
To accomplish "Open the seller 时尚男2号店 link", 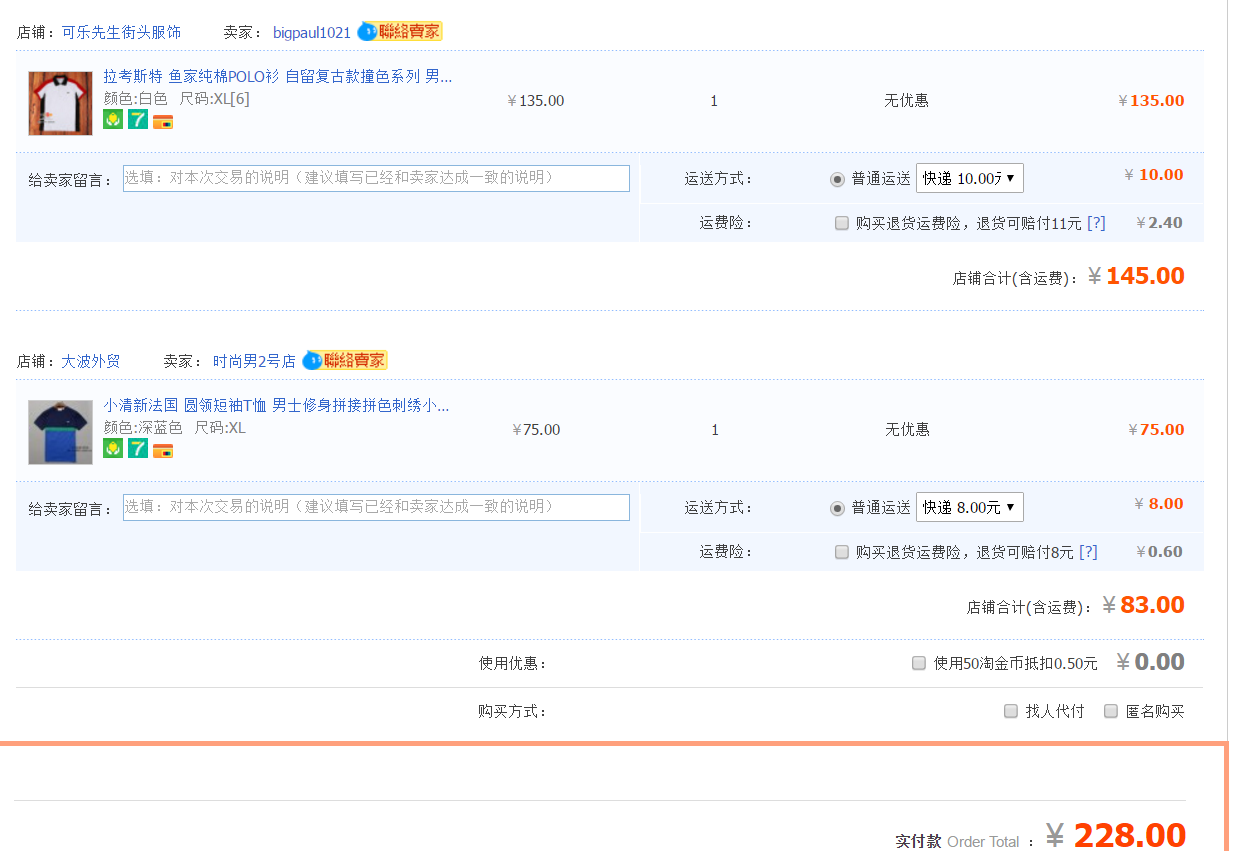I will 254,361.
